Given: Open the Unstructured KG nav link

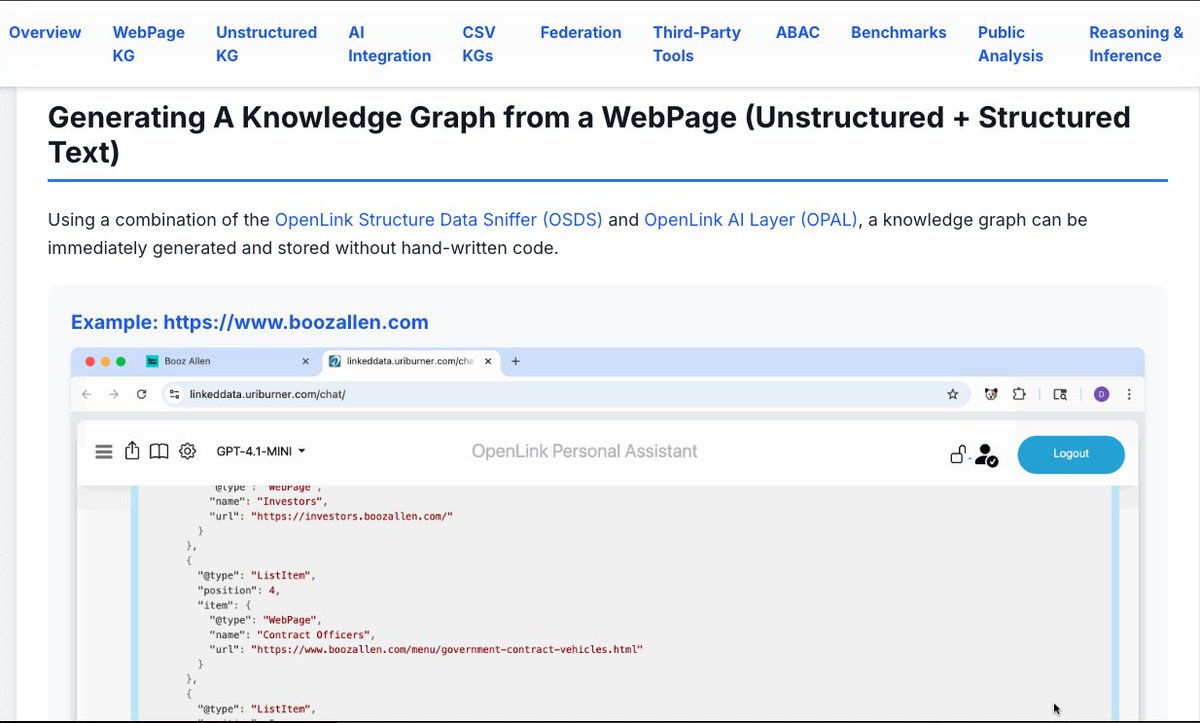Looking at the screenshot, I should coord(266,44).
